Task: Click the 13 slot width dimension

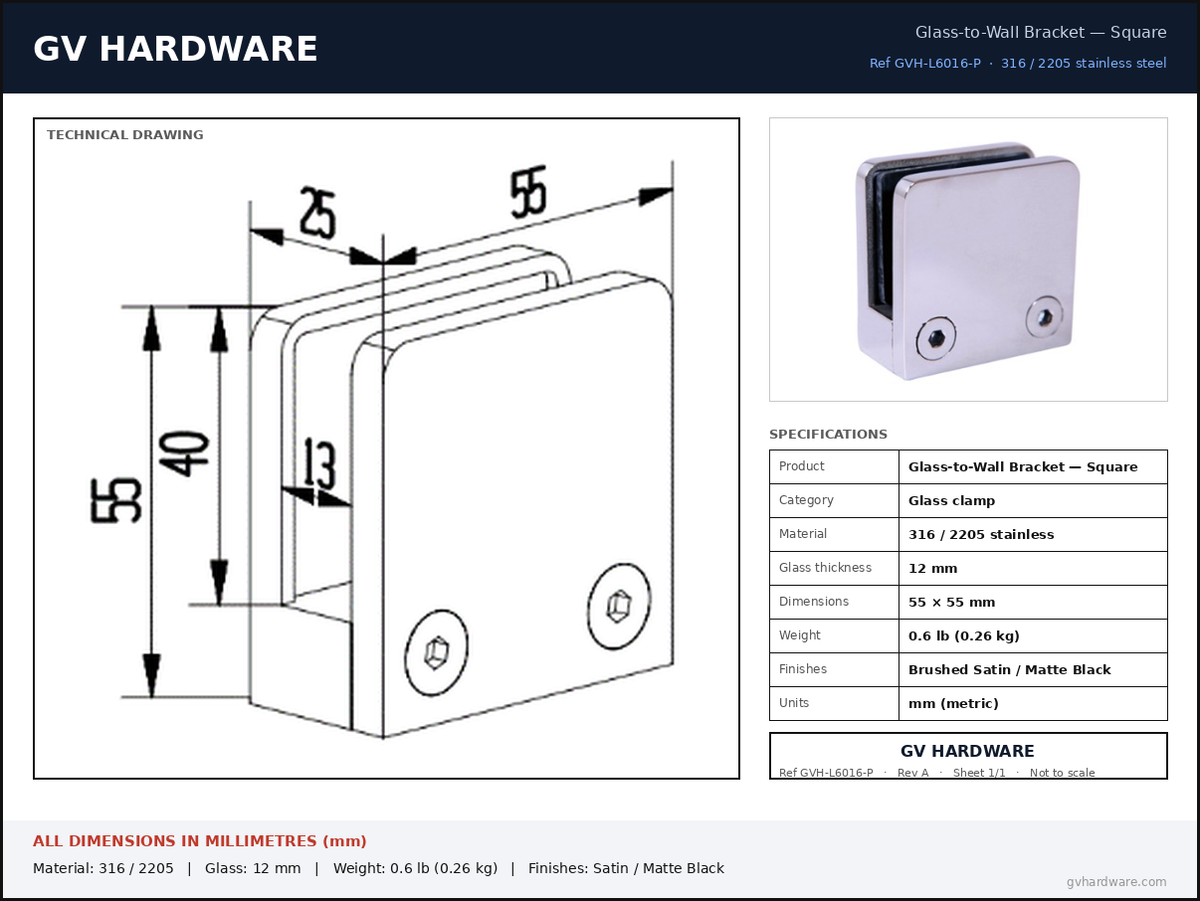Action: tap(319, 464)
